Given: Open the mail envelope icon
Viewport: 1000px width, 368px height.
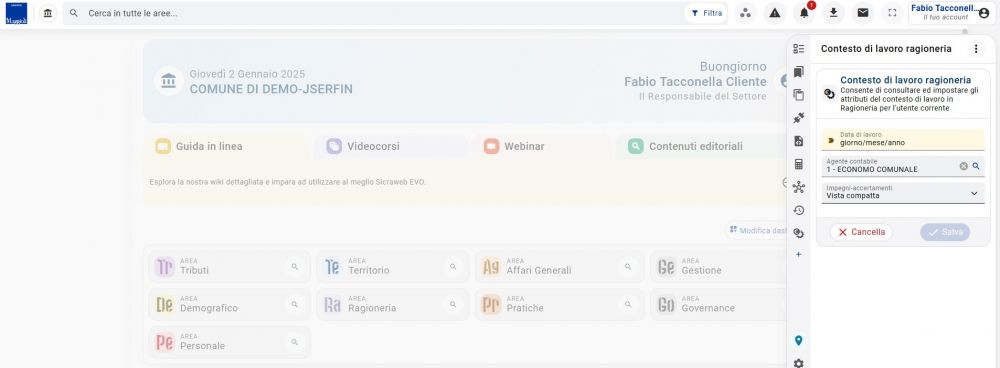Looking at the screenshot, I should coord(862,13).
